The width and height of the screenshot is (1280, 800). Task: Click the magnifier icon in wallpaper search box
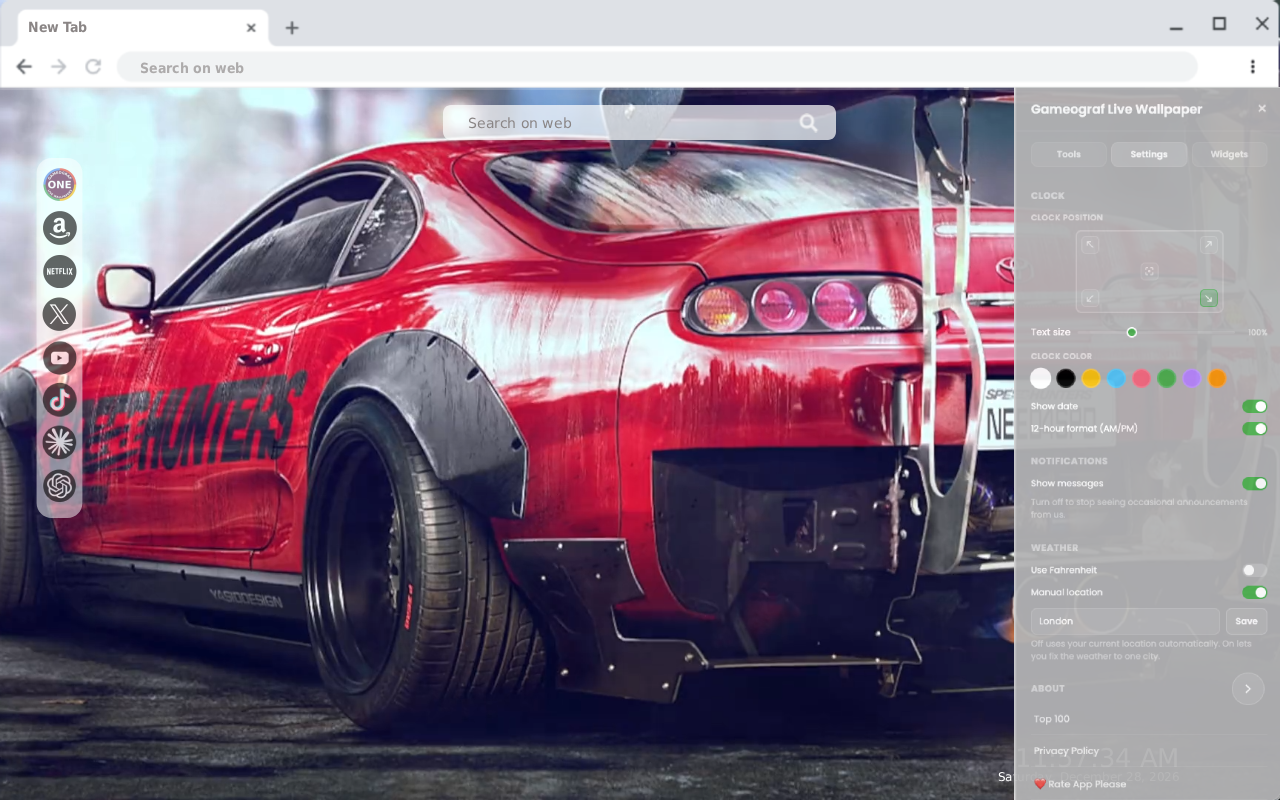pyautogui.click(x=808, y=123)
